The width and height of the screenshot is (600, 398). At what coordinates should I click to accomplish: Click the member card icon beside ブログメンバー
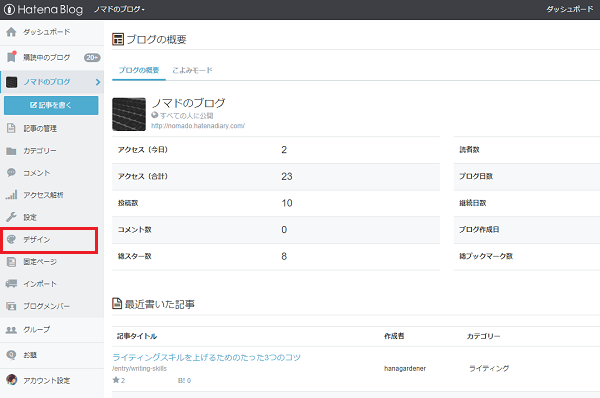pos(11,306)
